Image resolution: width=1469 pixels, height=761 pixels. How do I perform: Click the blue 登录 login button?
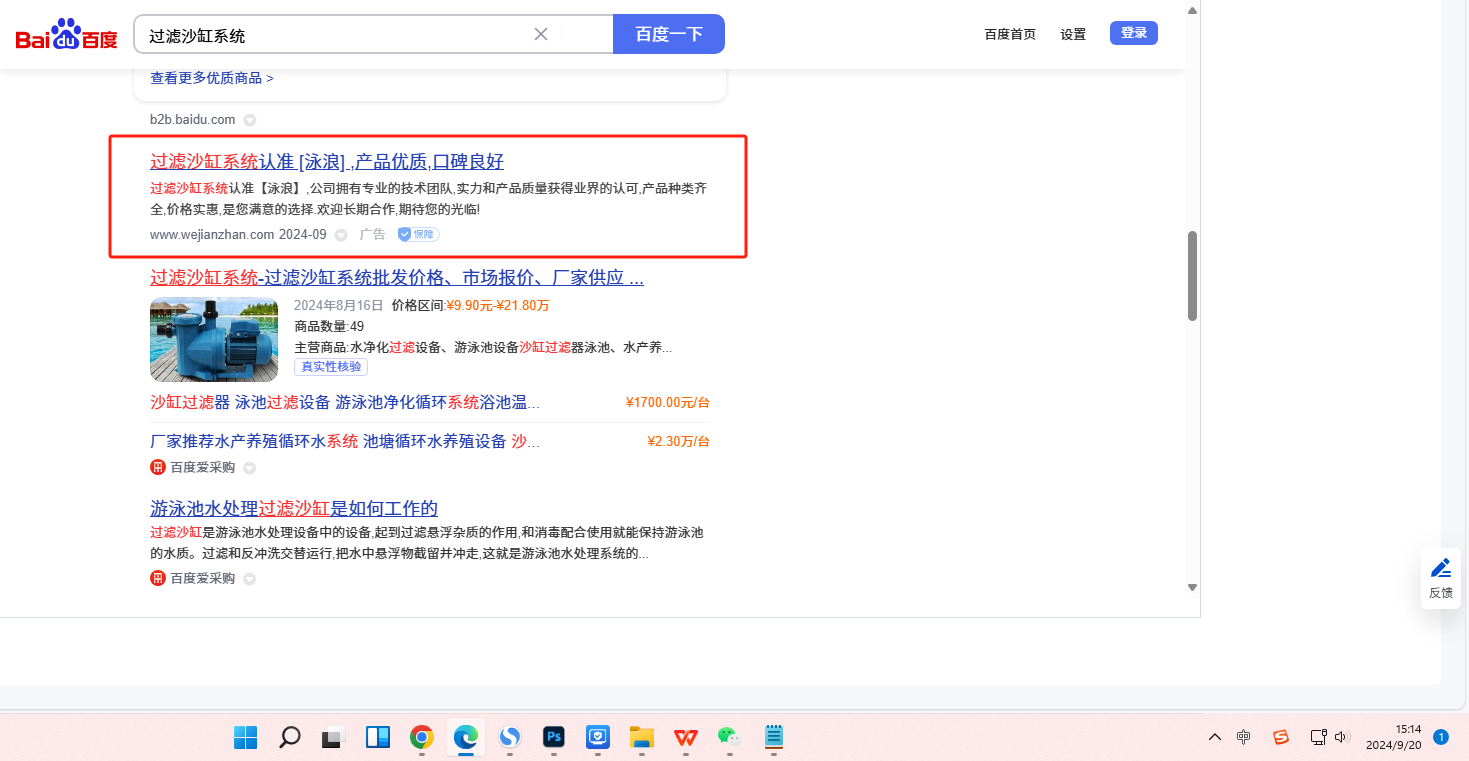point(1133,33)
